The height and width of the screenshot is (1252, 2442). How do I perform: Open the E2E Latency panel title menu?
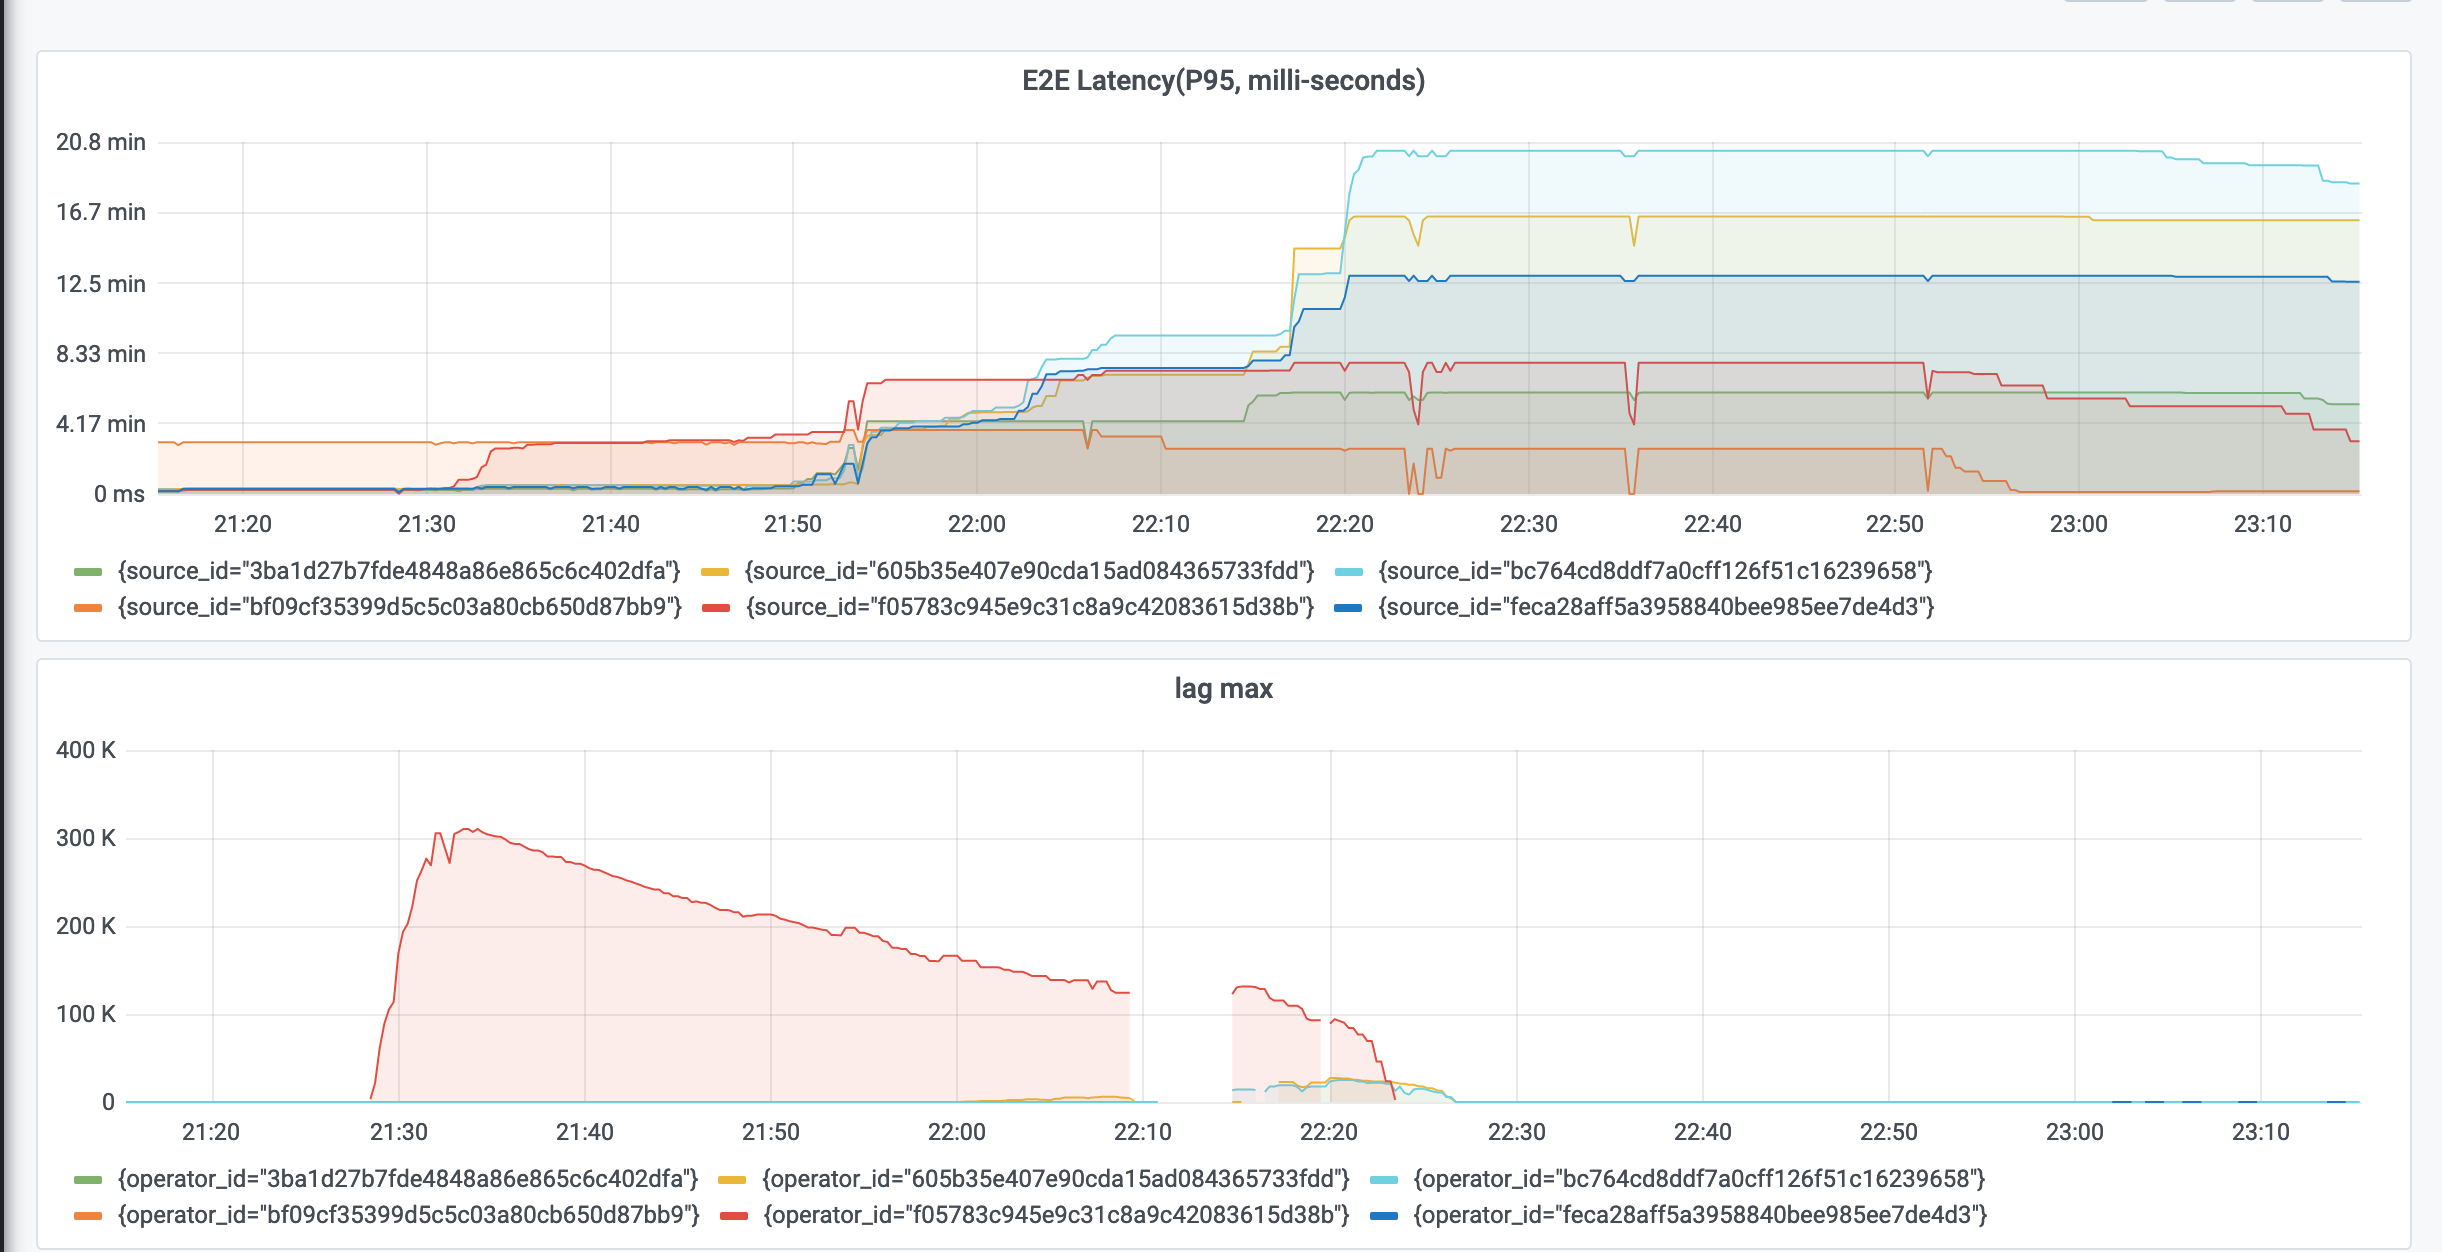click(x=1222, y=80)
